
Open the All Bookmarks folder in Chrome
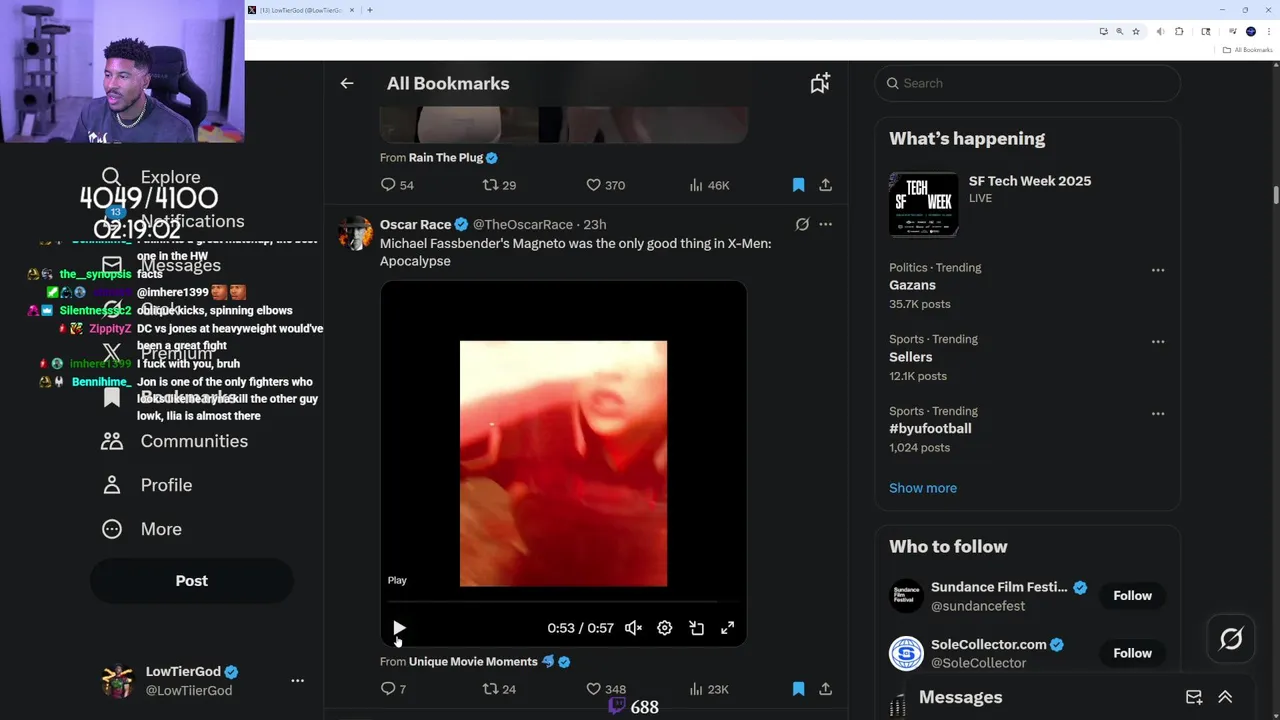click(x=1246, y=50)
